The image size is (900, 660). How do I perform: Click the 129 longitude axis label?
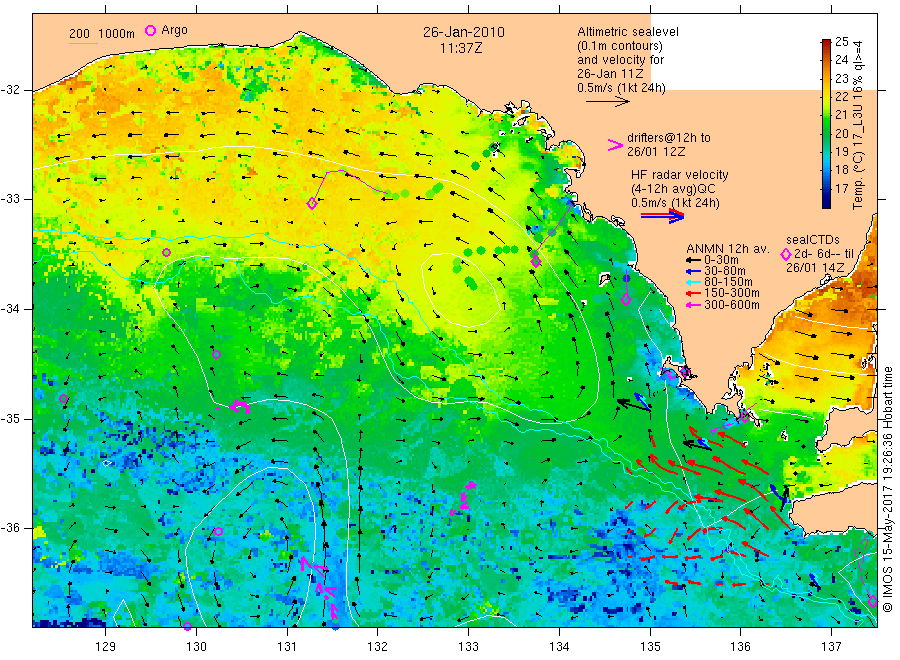pos(106,647)
